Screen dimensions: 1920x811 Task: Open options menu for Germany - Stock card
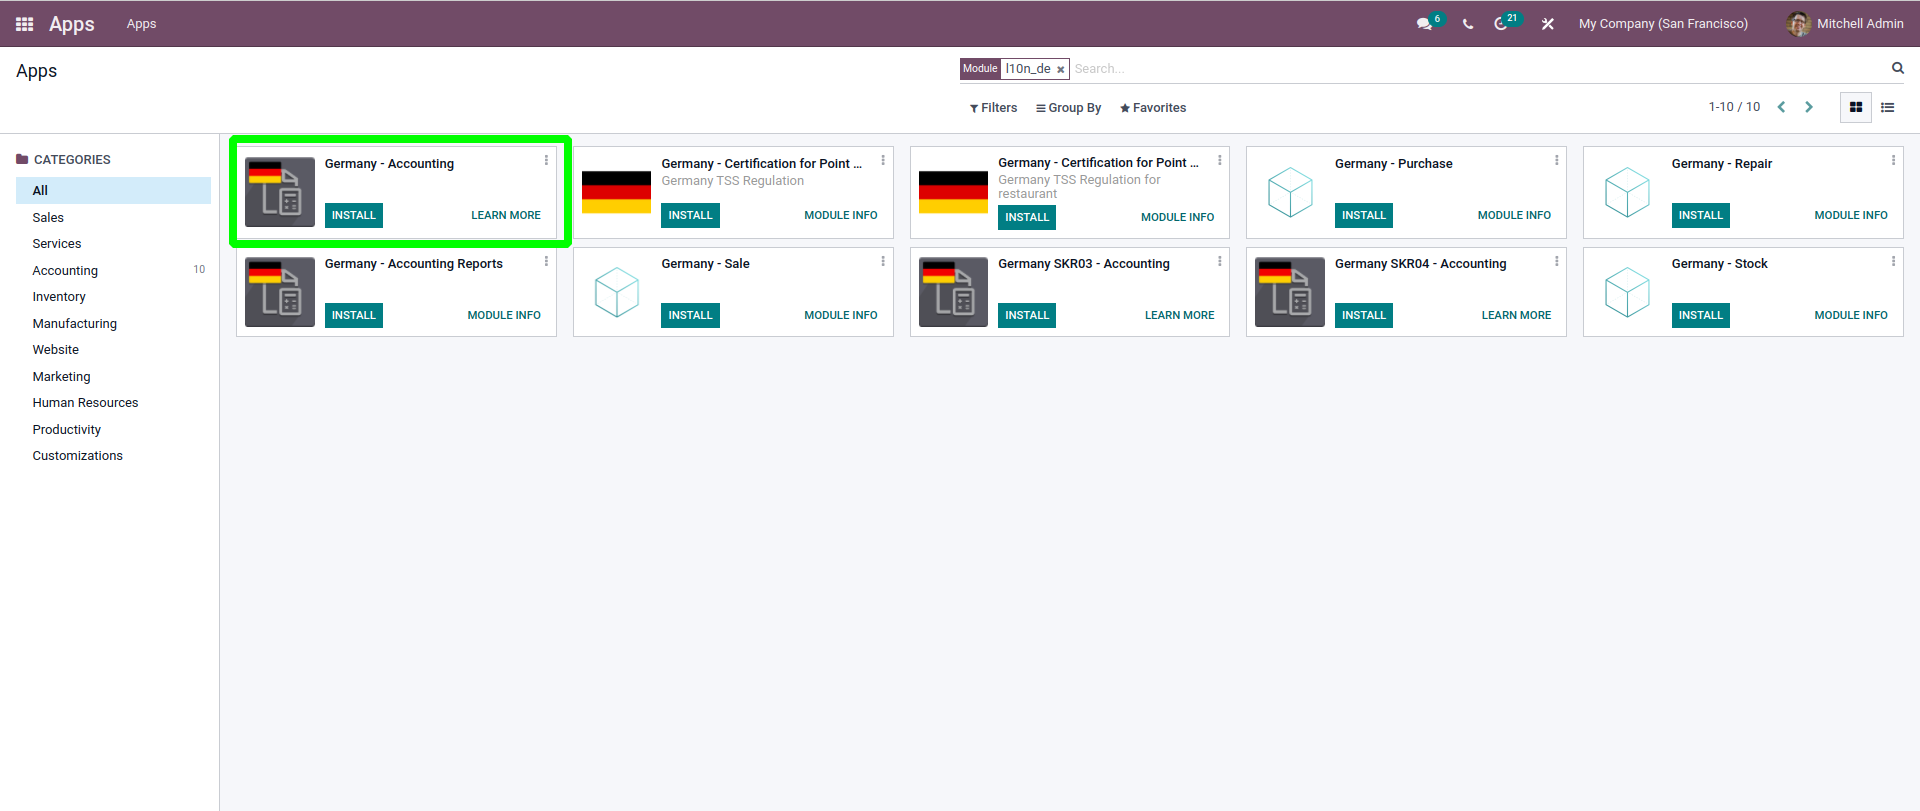click(1893, 261)
